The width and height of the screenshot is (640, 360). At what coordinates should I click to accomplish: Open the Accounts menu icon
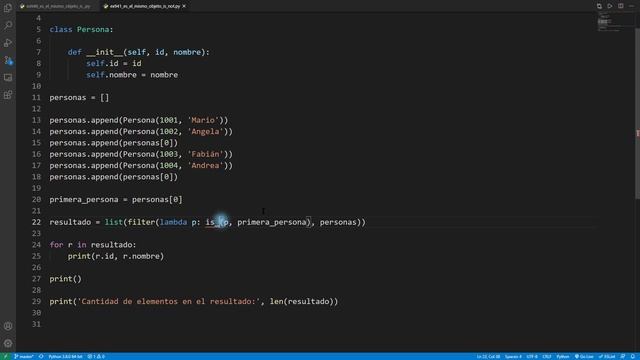click(8, 326)
